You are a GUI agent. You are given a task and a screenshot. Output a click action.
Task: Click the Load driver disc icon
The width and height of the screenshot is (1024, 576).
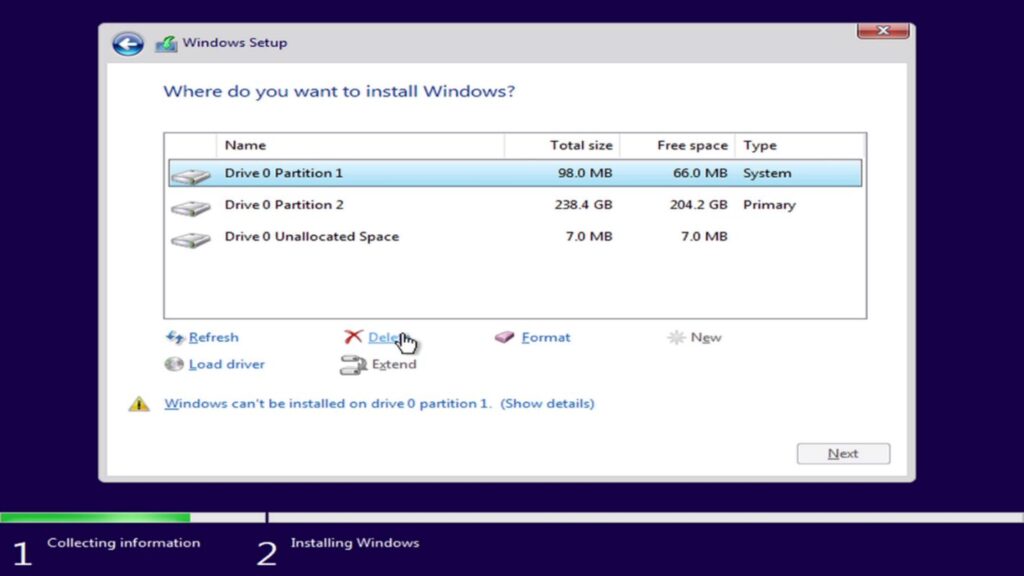click(174, 364)
